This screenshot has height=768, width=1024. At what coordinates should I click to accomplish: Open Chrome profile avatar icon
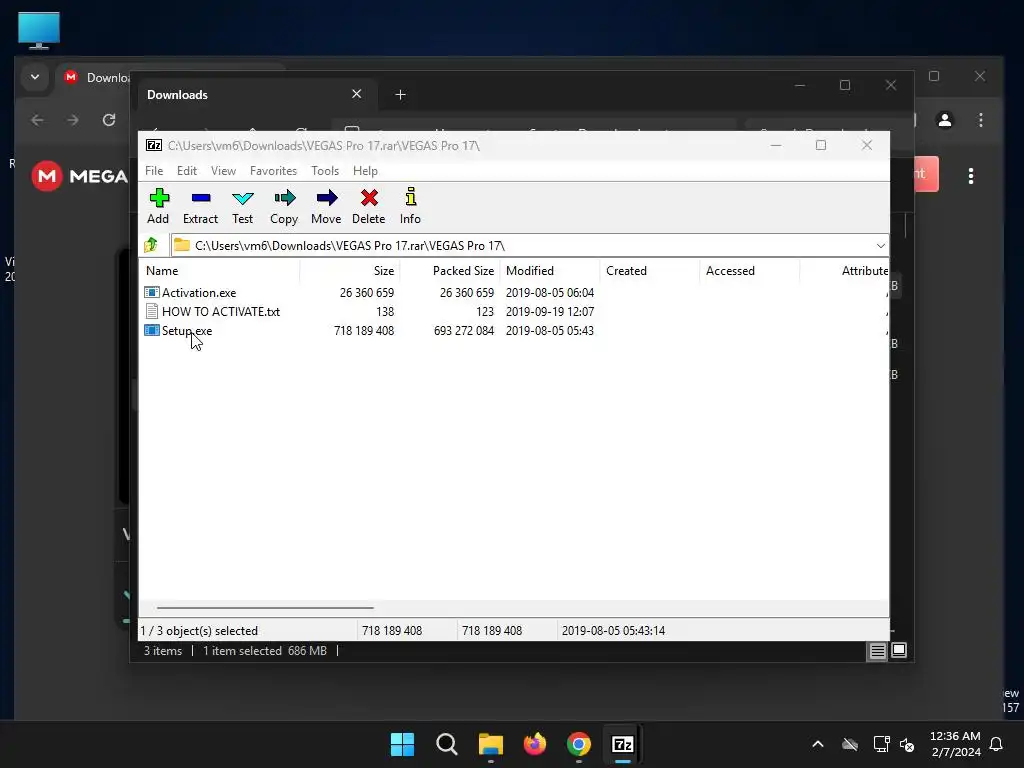(945, 120)
